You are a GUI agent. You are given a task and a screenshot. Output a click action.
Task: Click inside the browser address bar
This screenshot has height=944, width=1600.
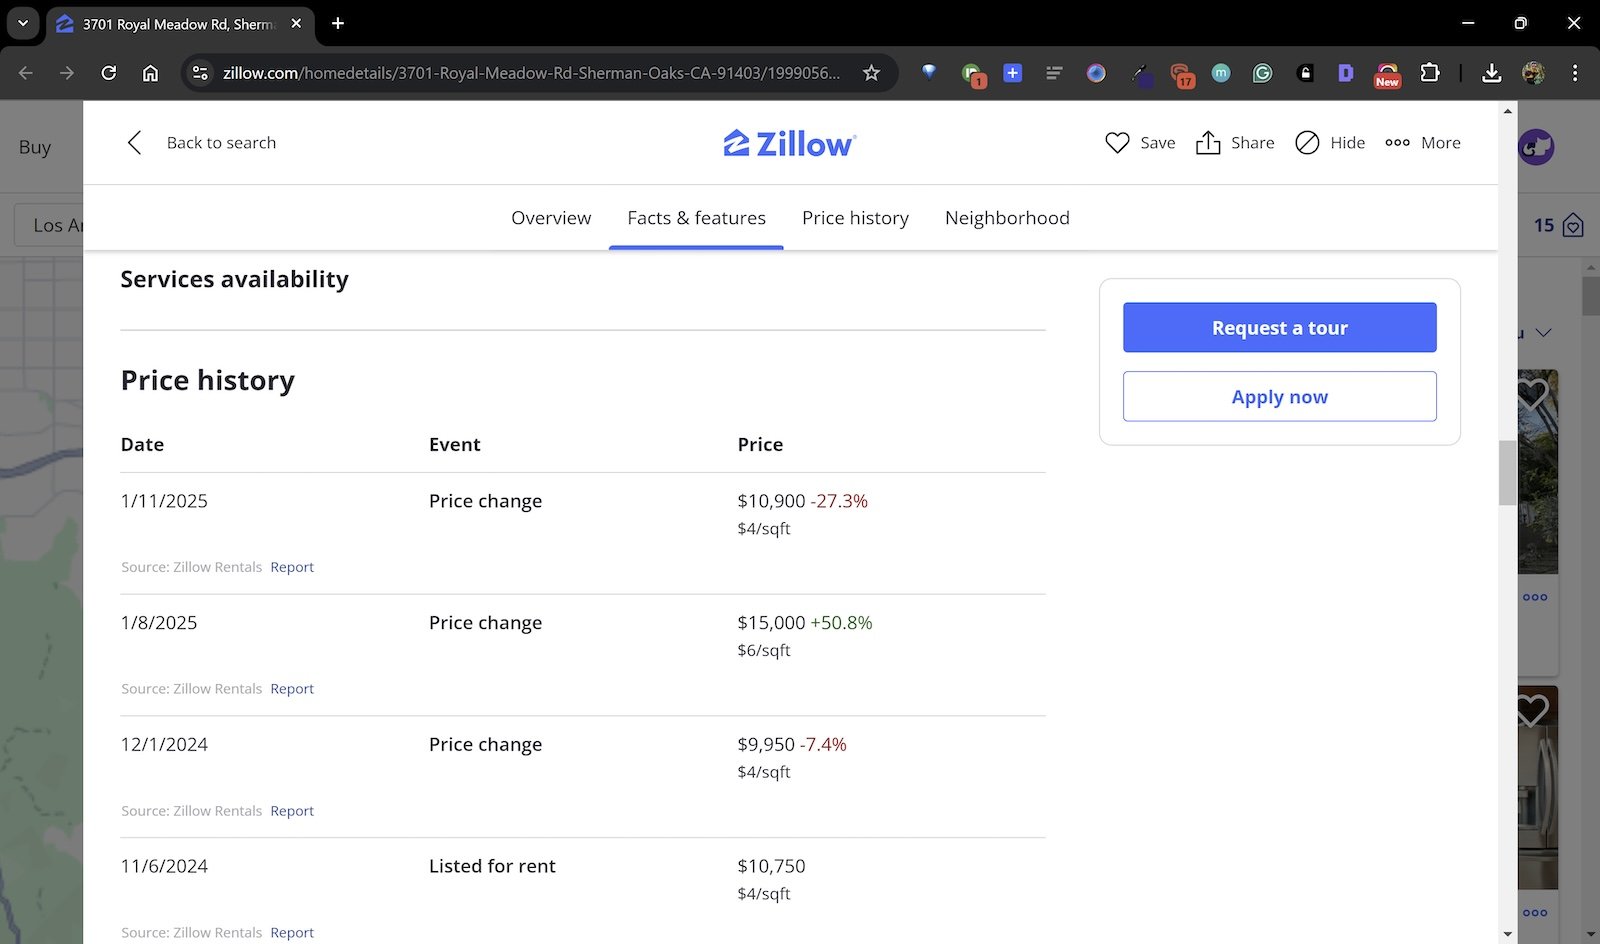(520, 72)
